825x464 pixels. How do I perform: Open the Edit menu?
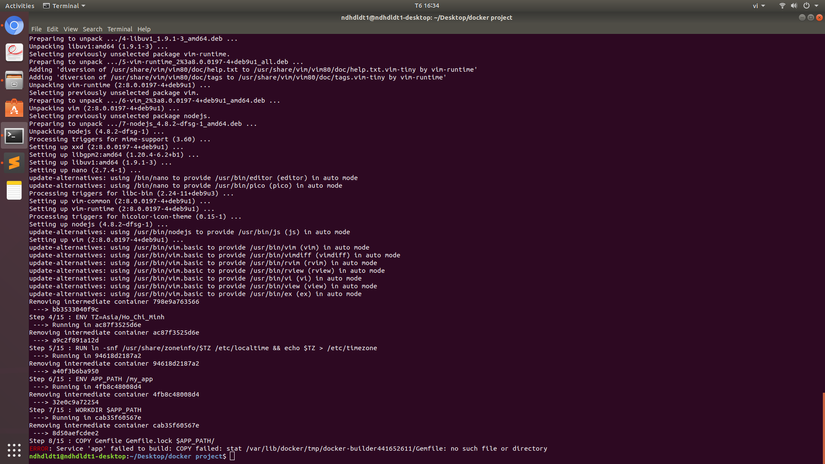click(52, 29)
